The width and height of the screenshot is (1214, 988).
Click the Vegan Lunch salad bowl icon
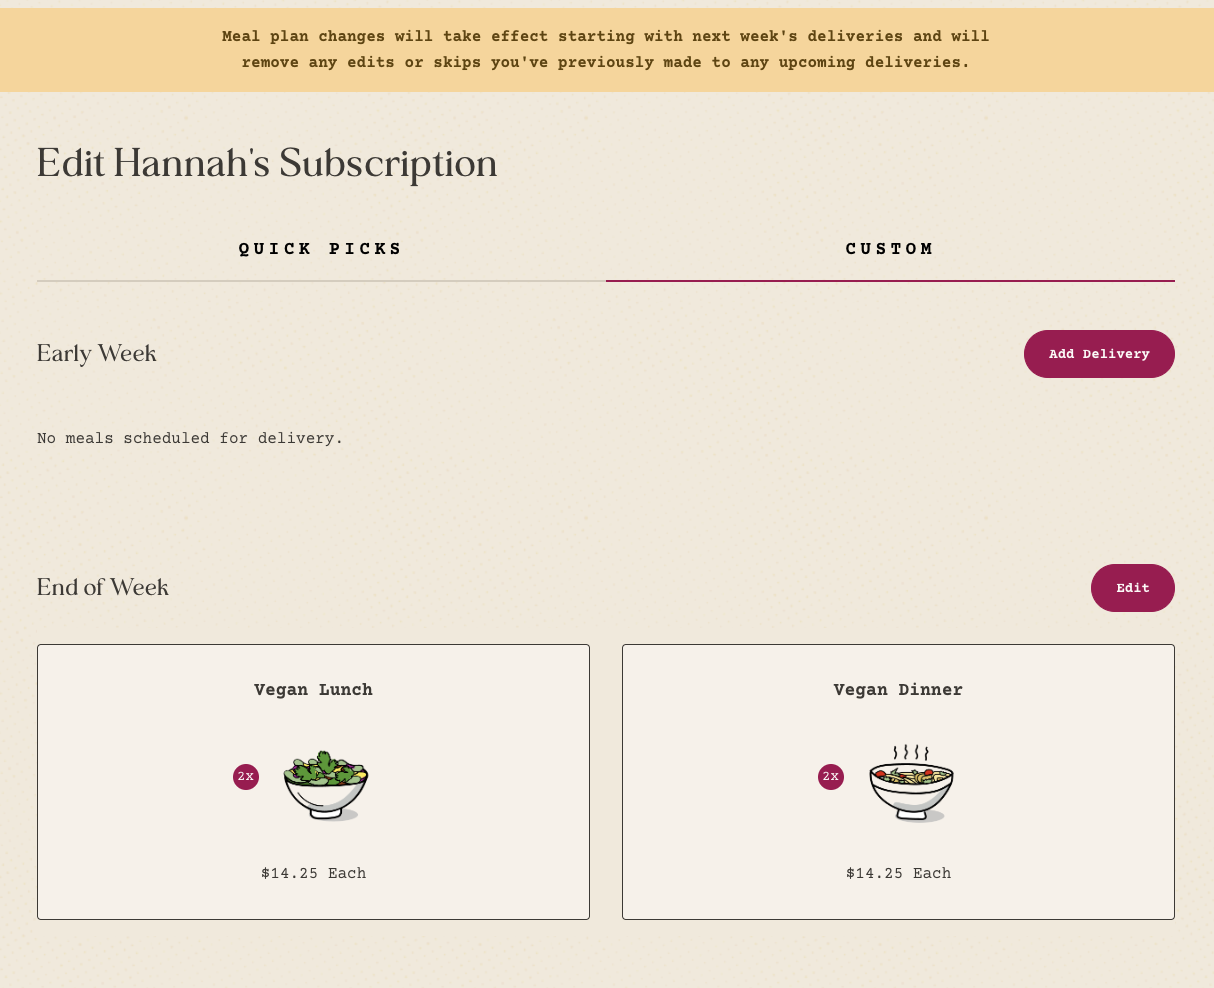[x=326, y=785]
